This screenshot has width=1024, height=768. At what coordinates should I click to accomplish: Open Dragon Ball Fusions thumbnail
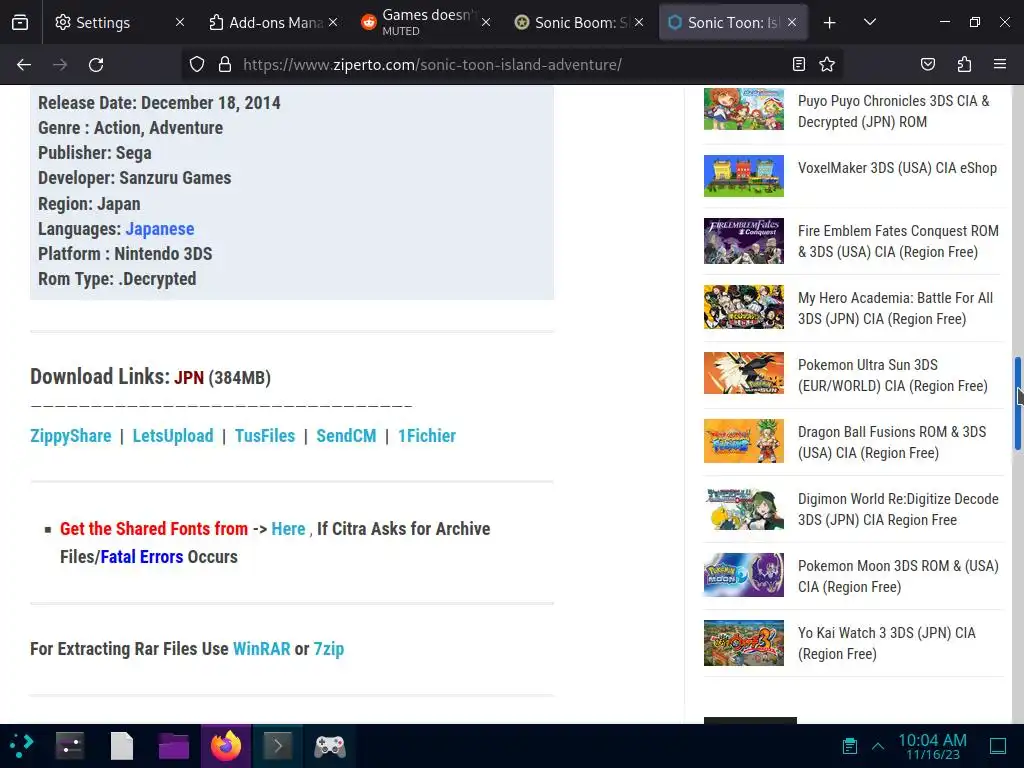click(744, 441)
